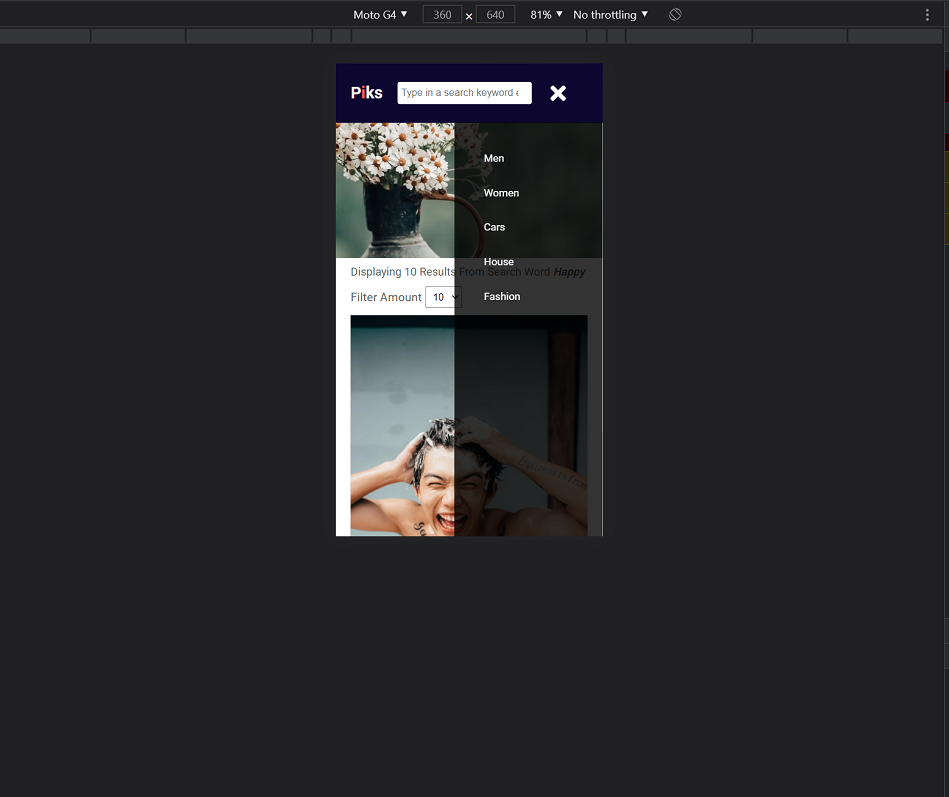Select the Cars menu item

494,227
